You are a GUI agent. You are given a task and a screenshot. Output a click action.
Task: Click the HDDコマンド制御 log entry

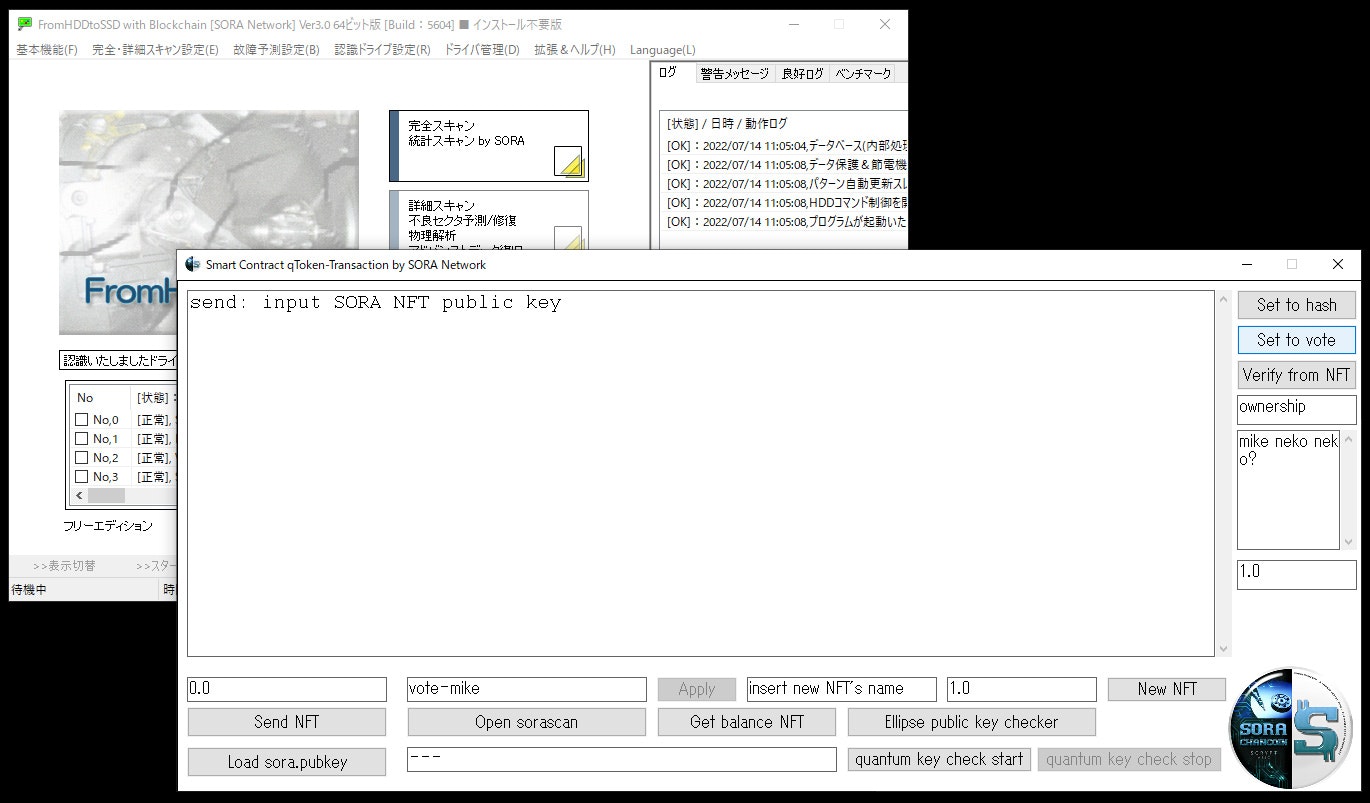point(787,203)
